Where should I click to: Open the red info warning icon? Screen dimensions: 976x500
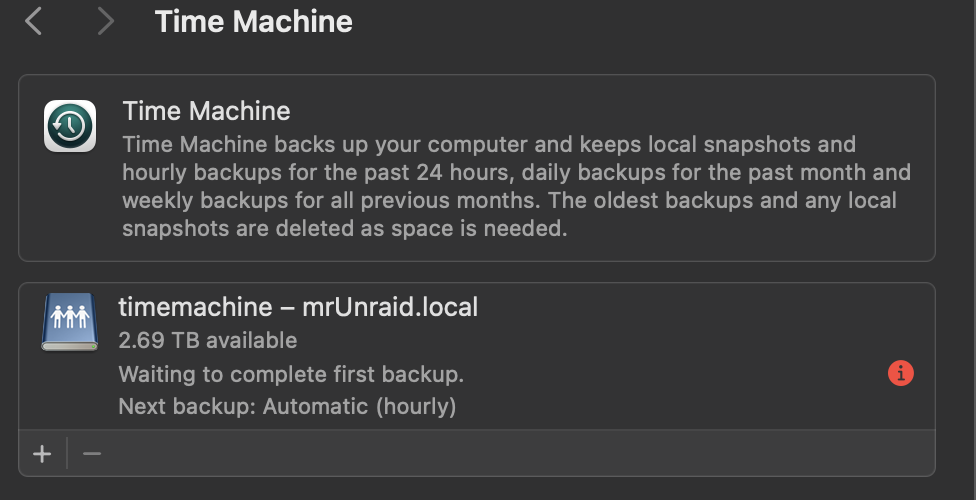click(x=901, y=373)
